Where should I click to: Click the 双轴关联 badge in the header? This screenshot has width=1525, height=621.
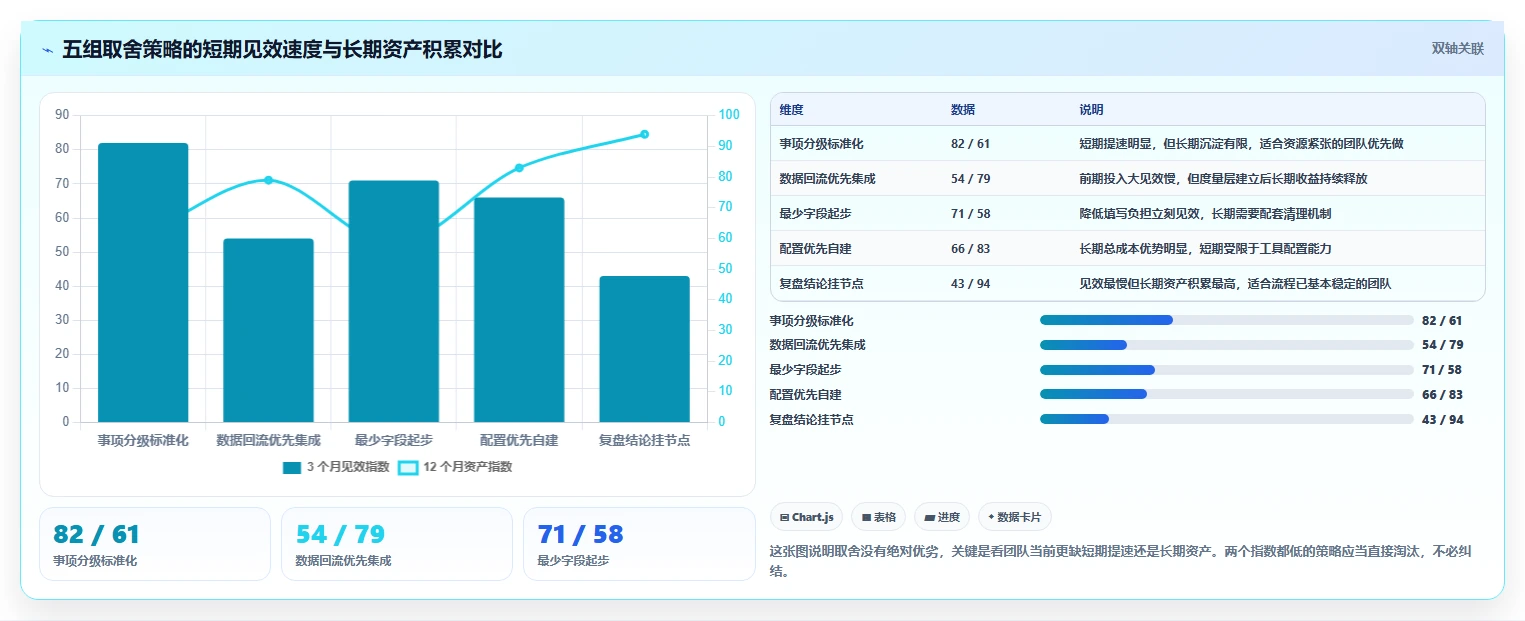1457,48
